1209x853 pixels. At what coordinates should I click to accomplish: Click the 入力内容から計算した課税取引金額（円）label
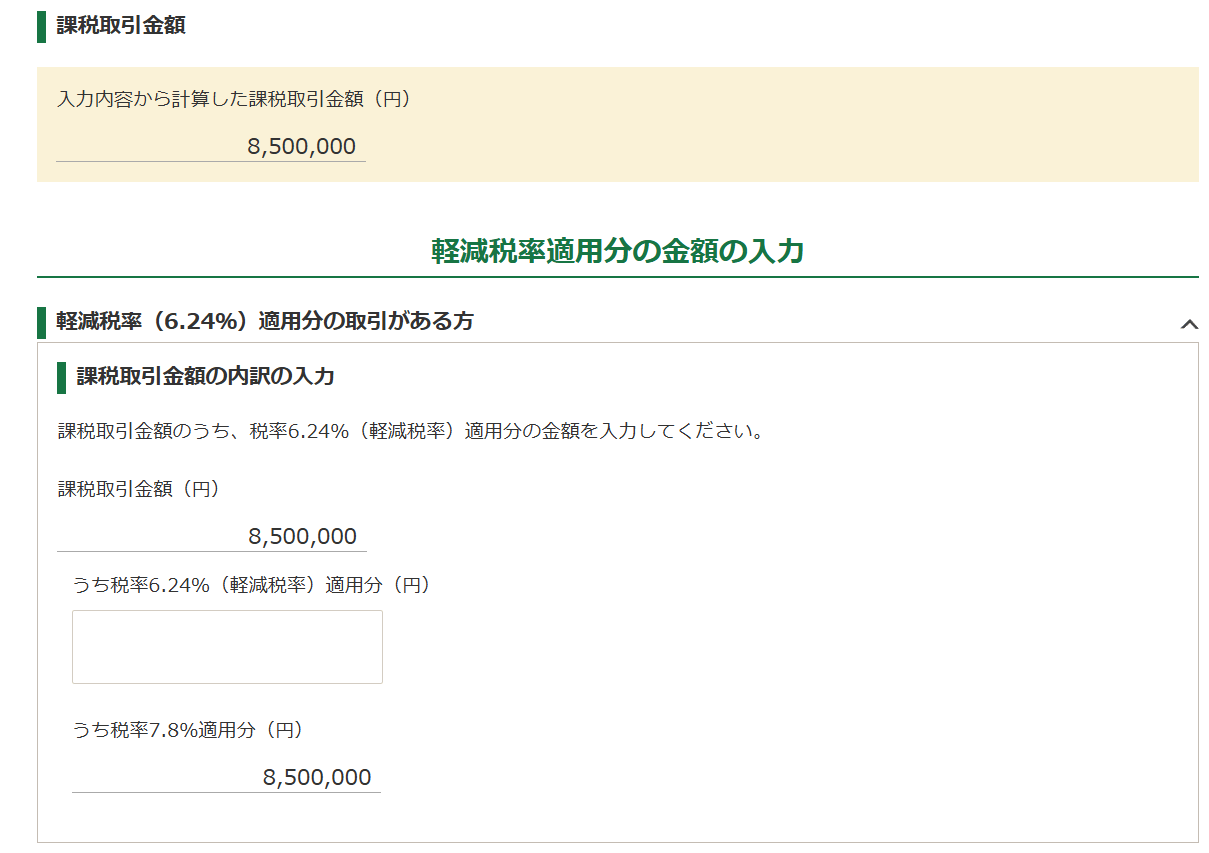(x=234, y=99)
